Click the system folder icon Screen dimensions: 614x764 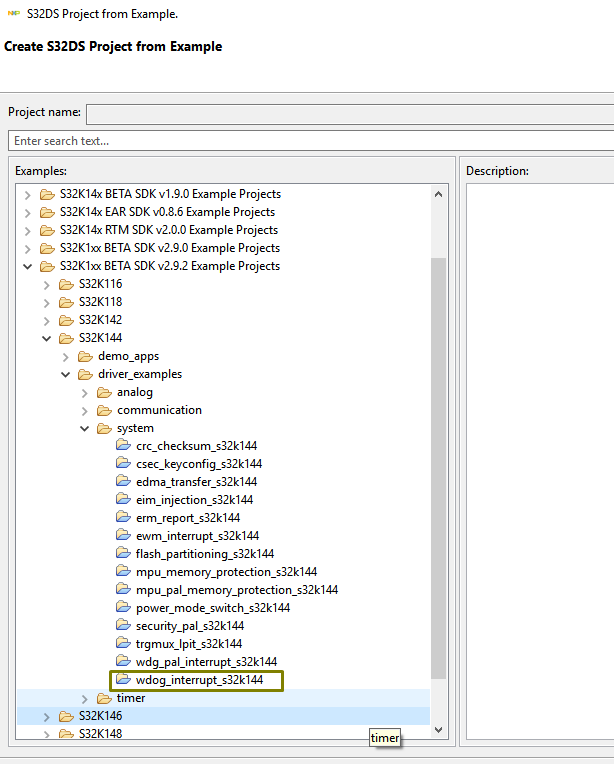(104, 429)
